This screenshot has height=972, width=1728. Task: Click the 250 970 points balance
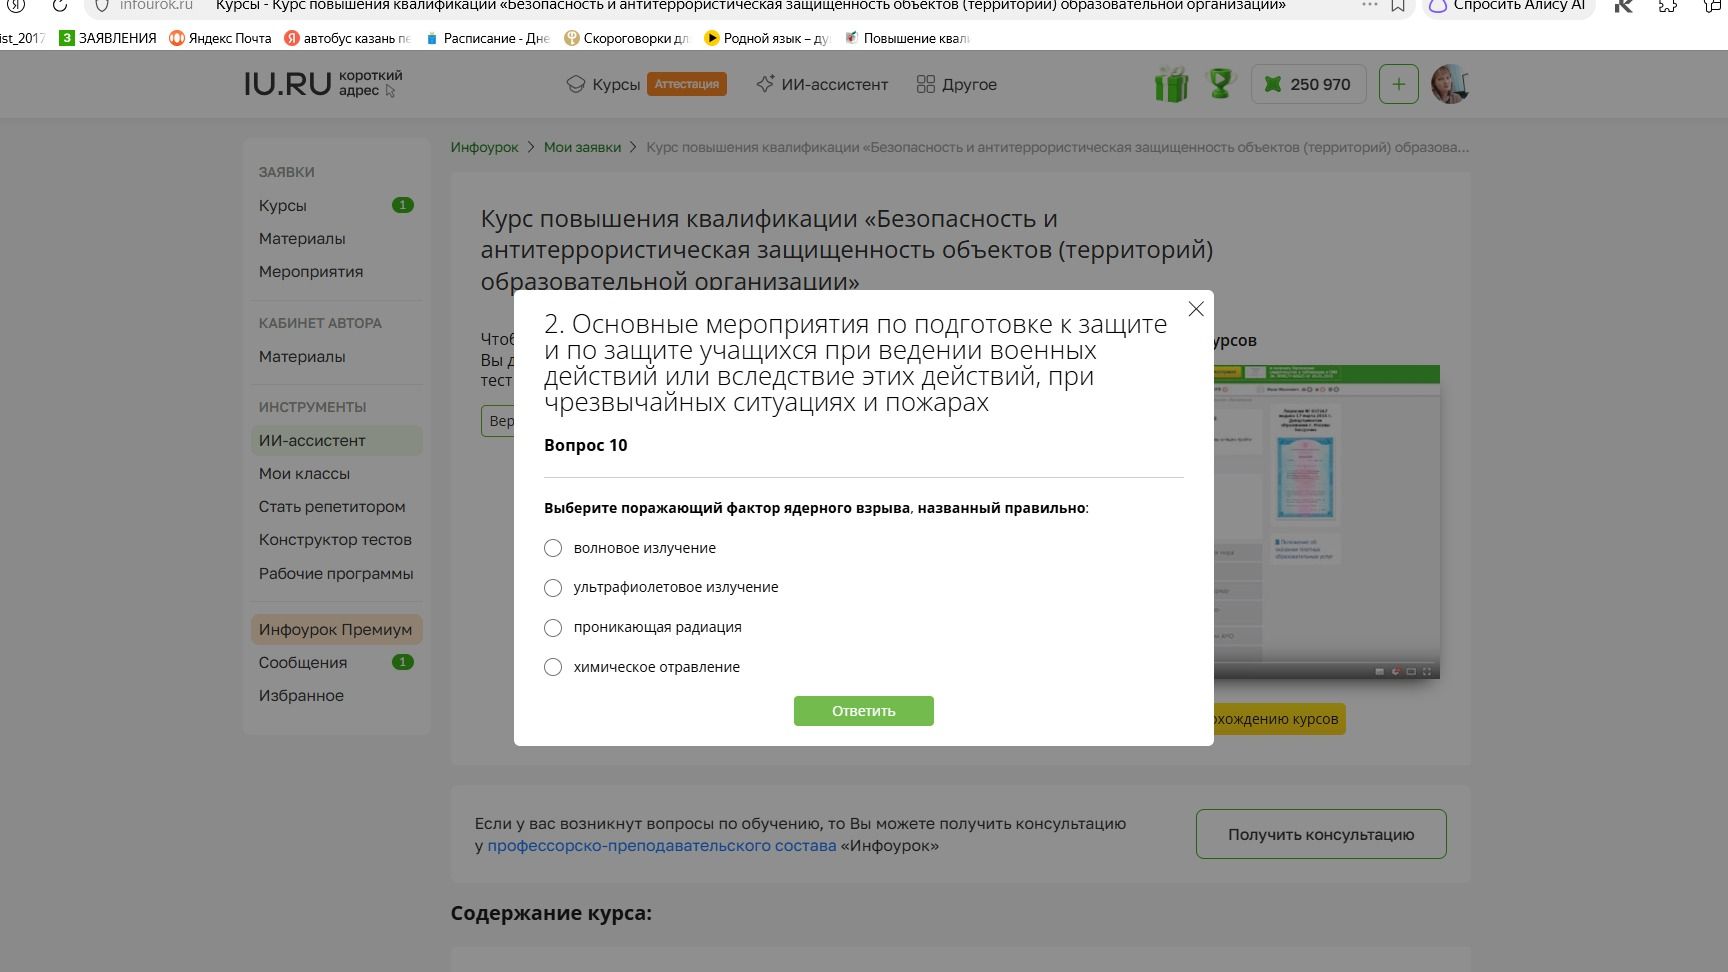1308,84
